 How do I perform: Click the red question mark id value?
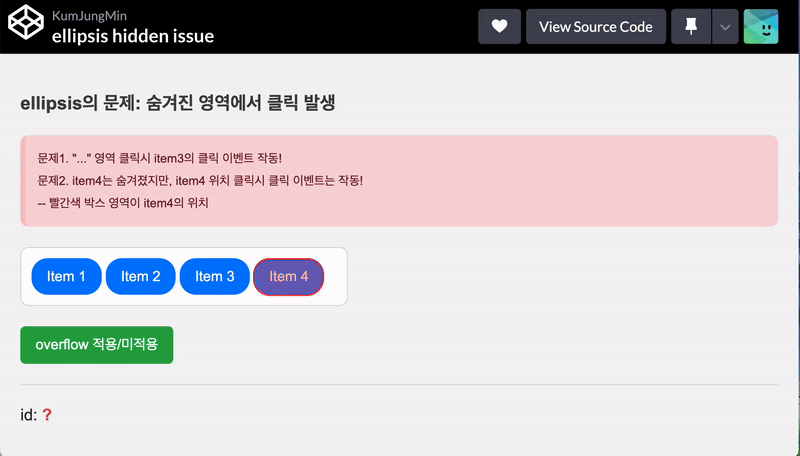[47, 415]
